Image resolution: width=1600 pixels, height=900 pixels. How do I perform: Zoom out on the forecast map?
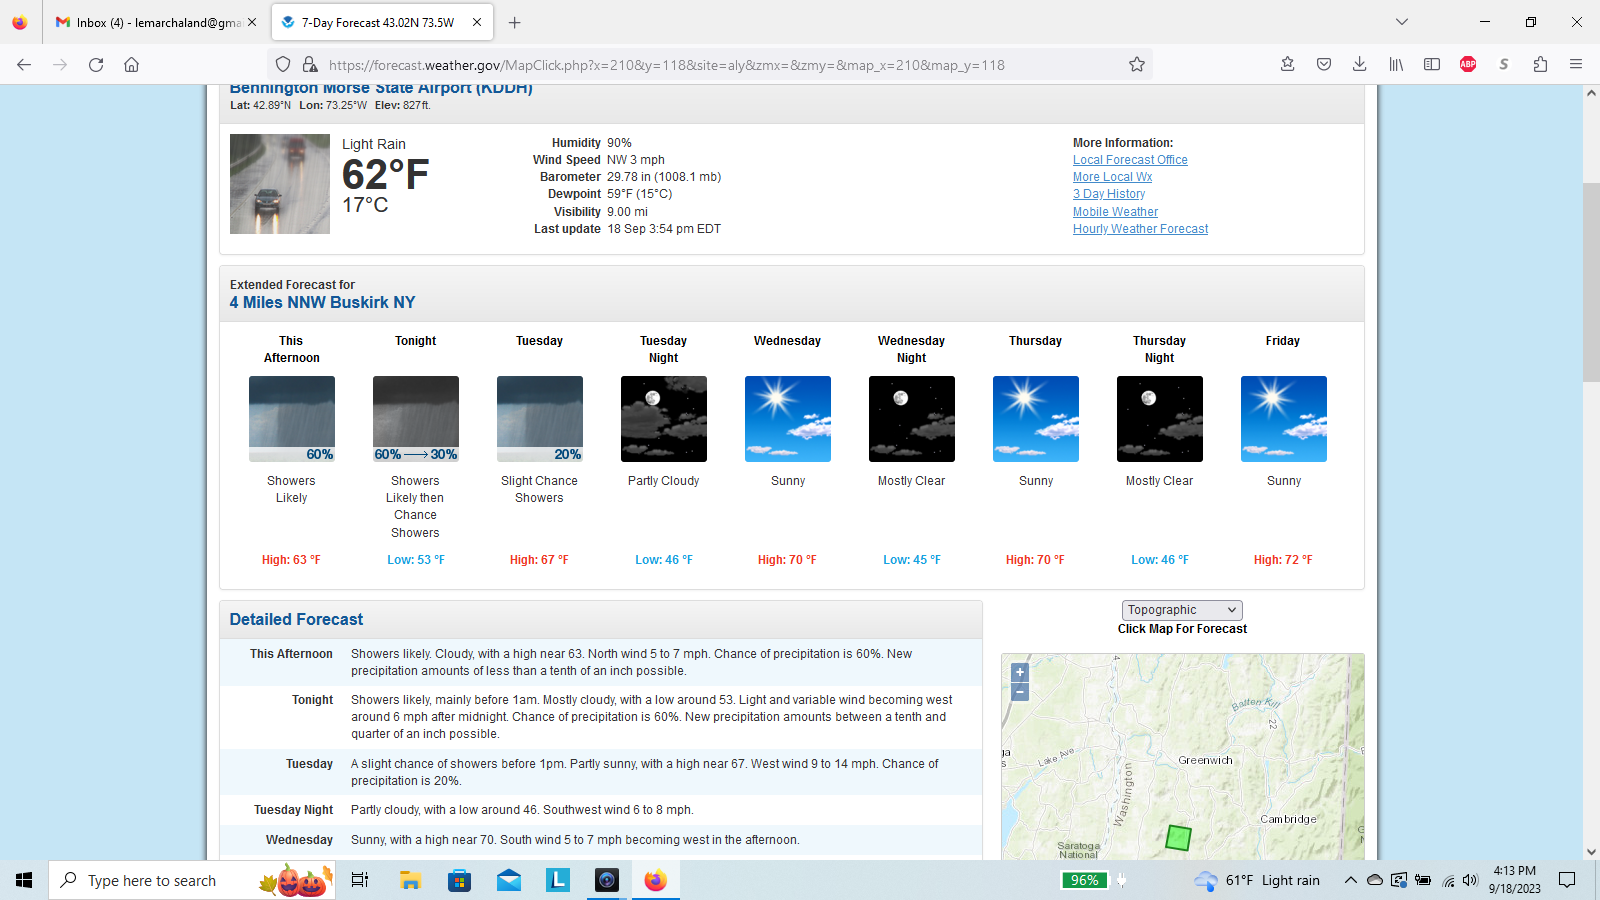coord(1020,692)
